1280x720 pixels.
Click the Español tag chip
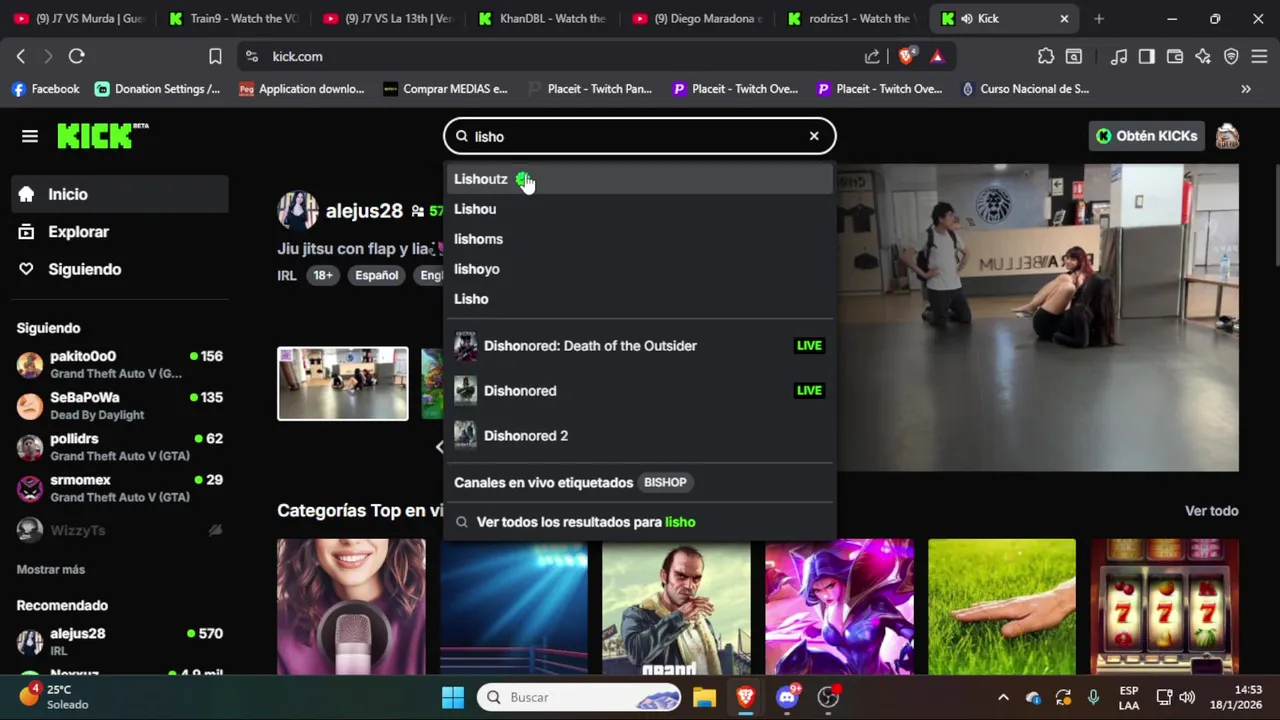376,275
